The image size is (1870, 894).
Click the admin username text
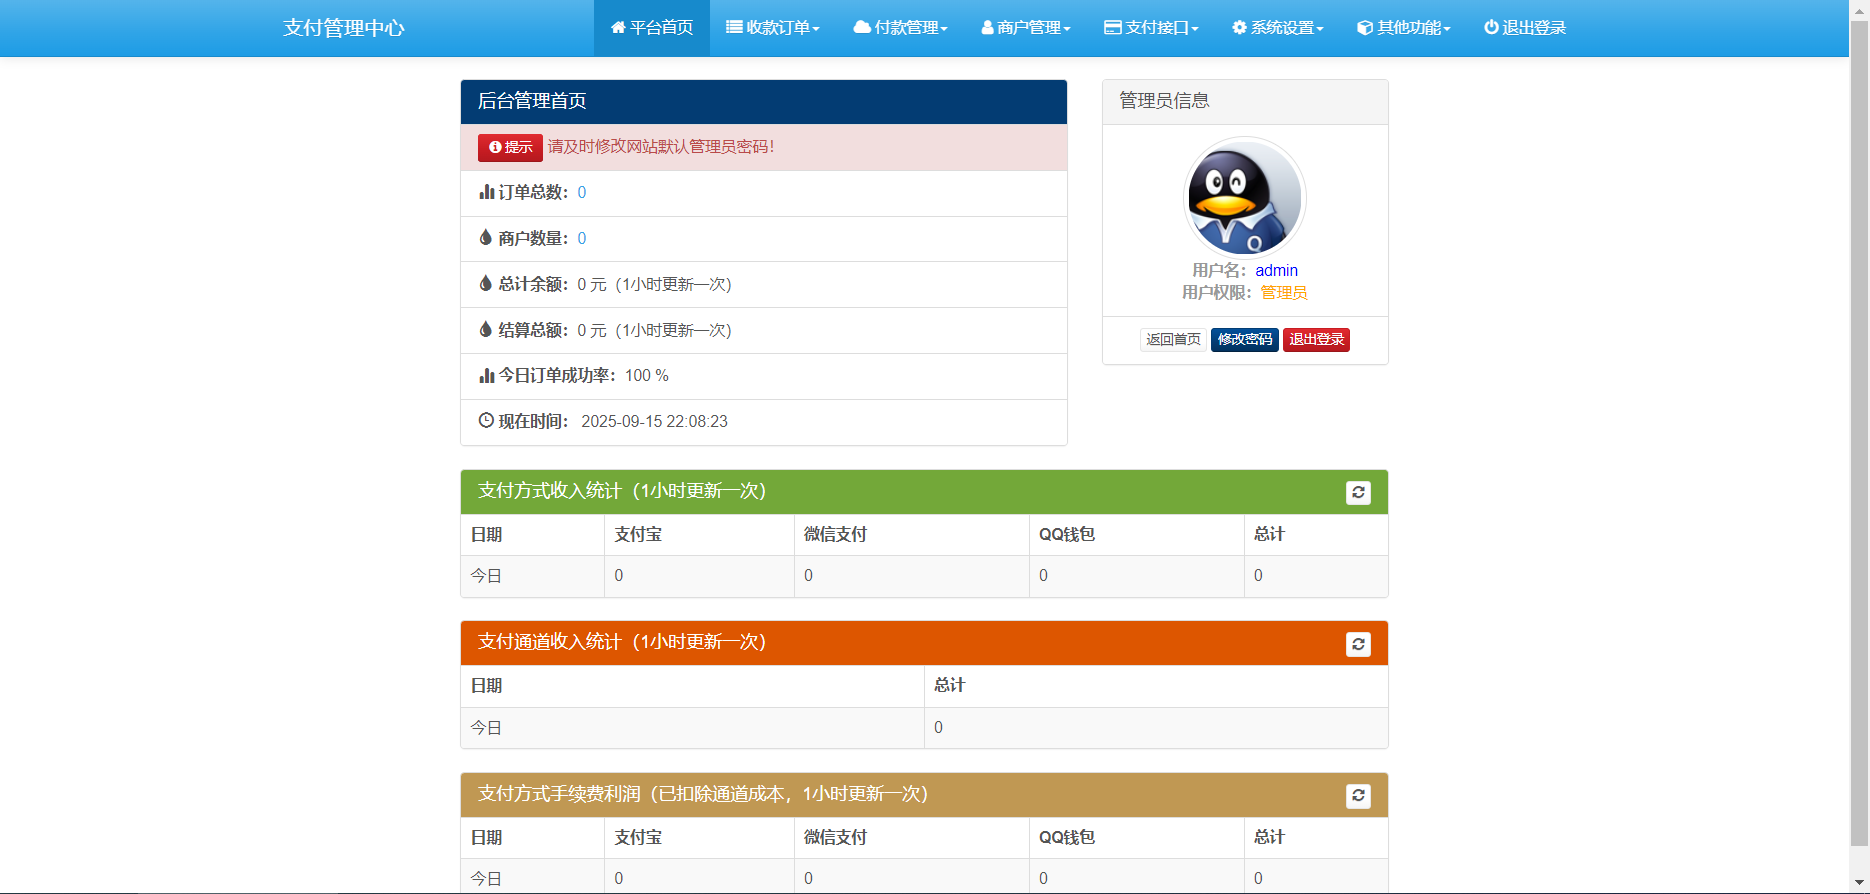point(1277,271)
